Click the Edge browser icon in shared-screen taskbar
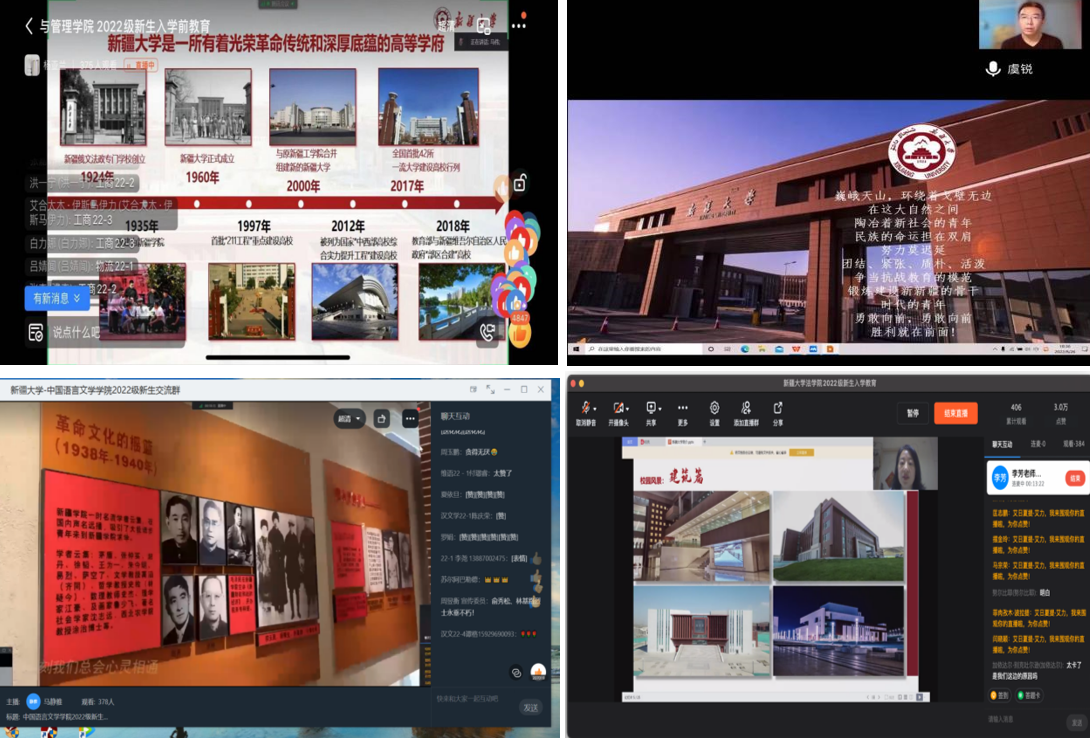Screen dimensions: 1090x738 coord(745,349)
